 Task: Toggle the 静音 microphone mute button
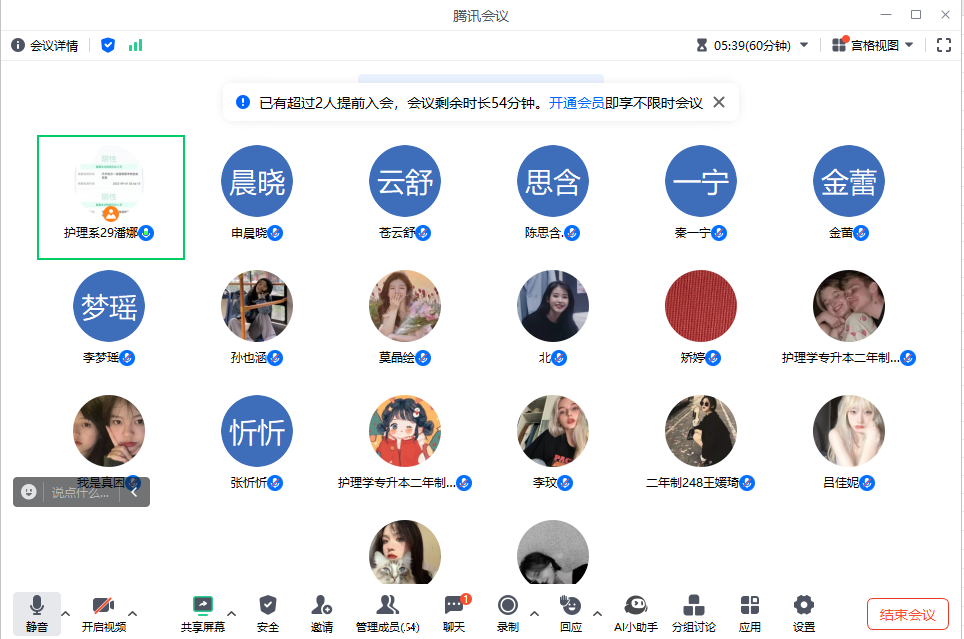pos(36,611)
